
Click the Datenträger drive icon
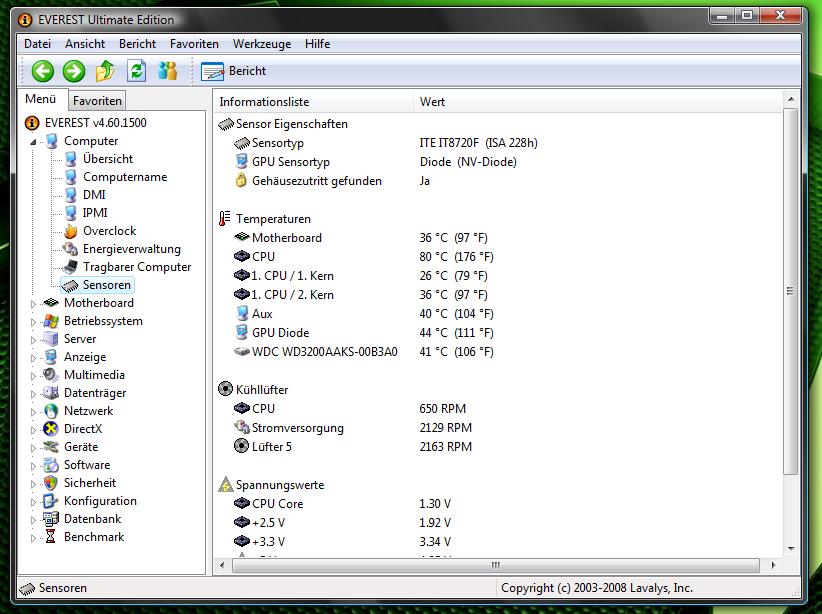[51, 393]
